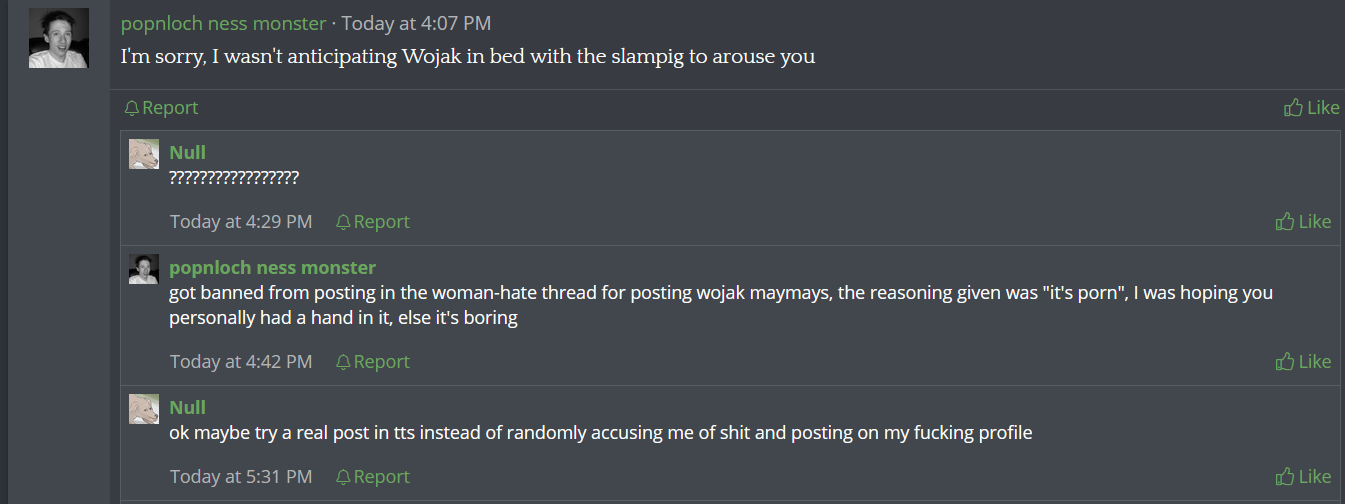Like Null's question marks comment
This screenshot has height=504, width=1345.
pos(1303,222)
